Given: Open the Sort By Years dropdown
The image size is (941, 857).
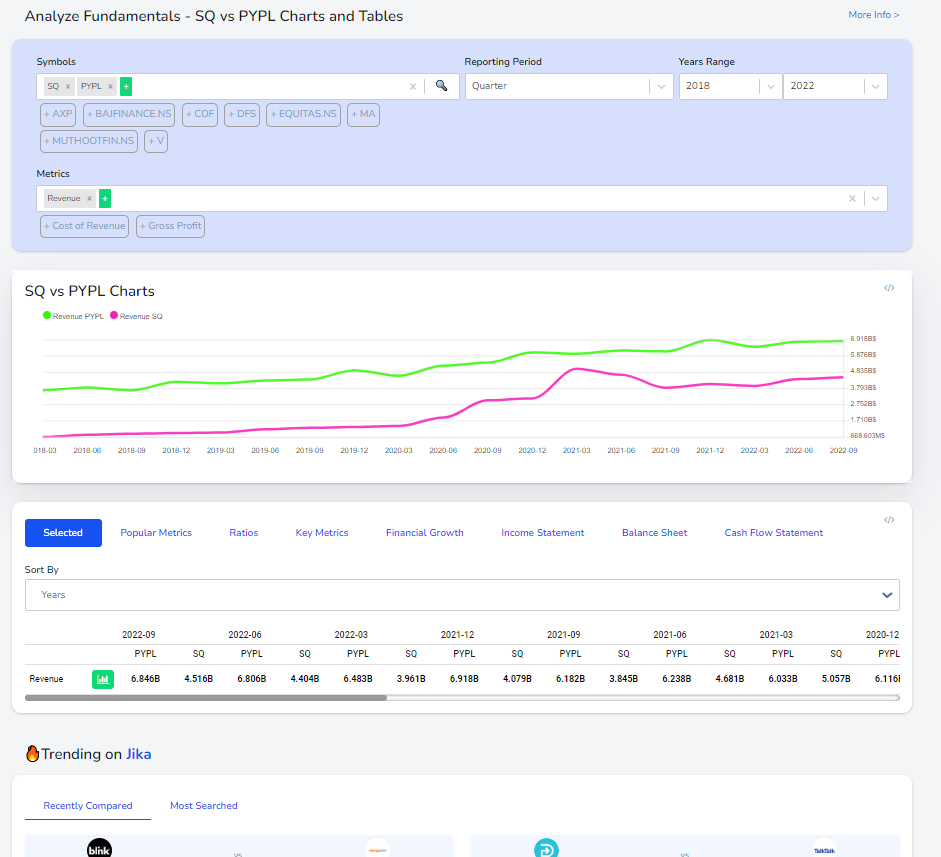Looking at the screenshot, I should point(462,595).
